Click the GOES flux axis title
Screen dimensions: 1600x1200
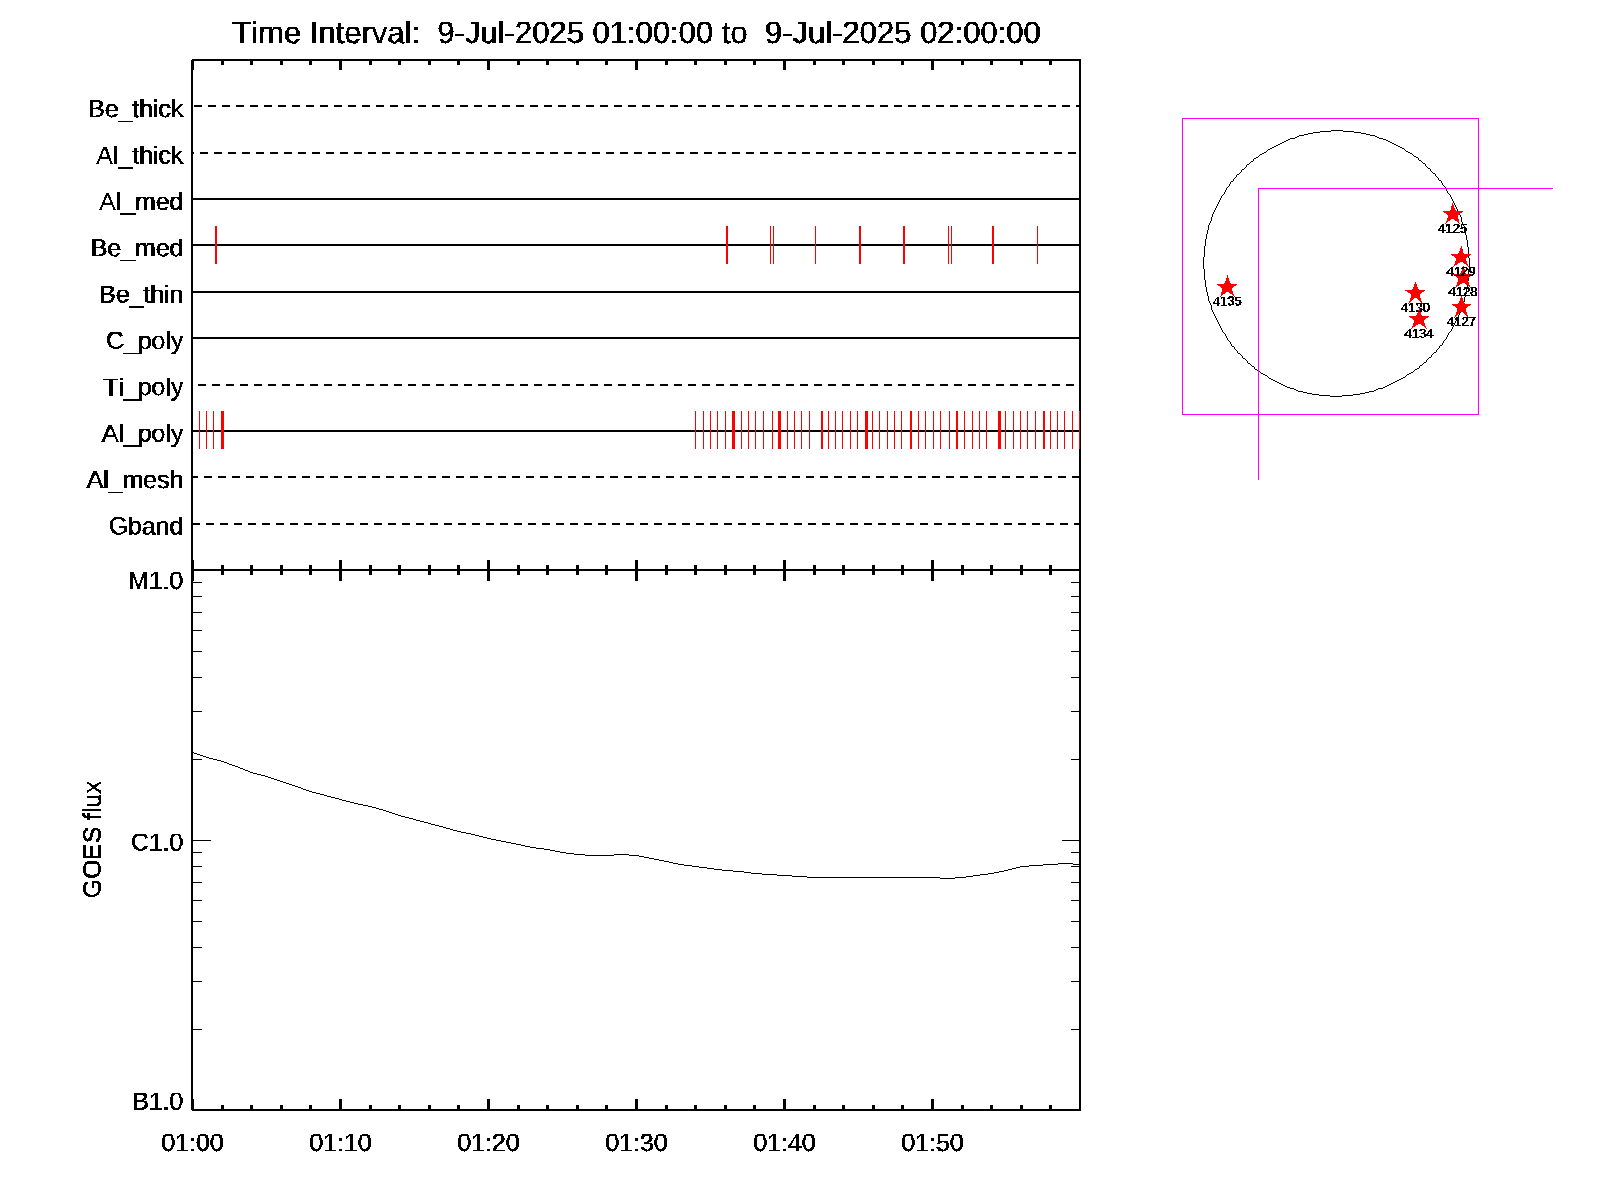[92, 839]
